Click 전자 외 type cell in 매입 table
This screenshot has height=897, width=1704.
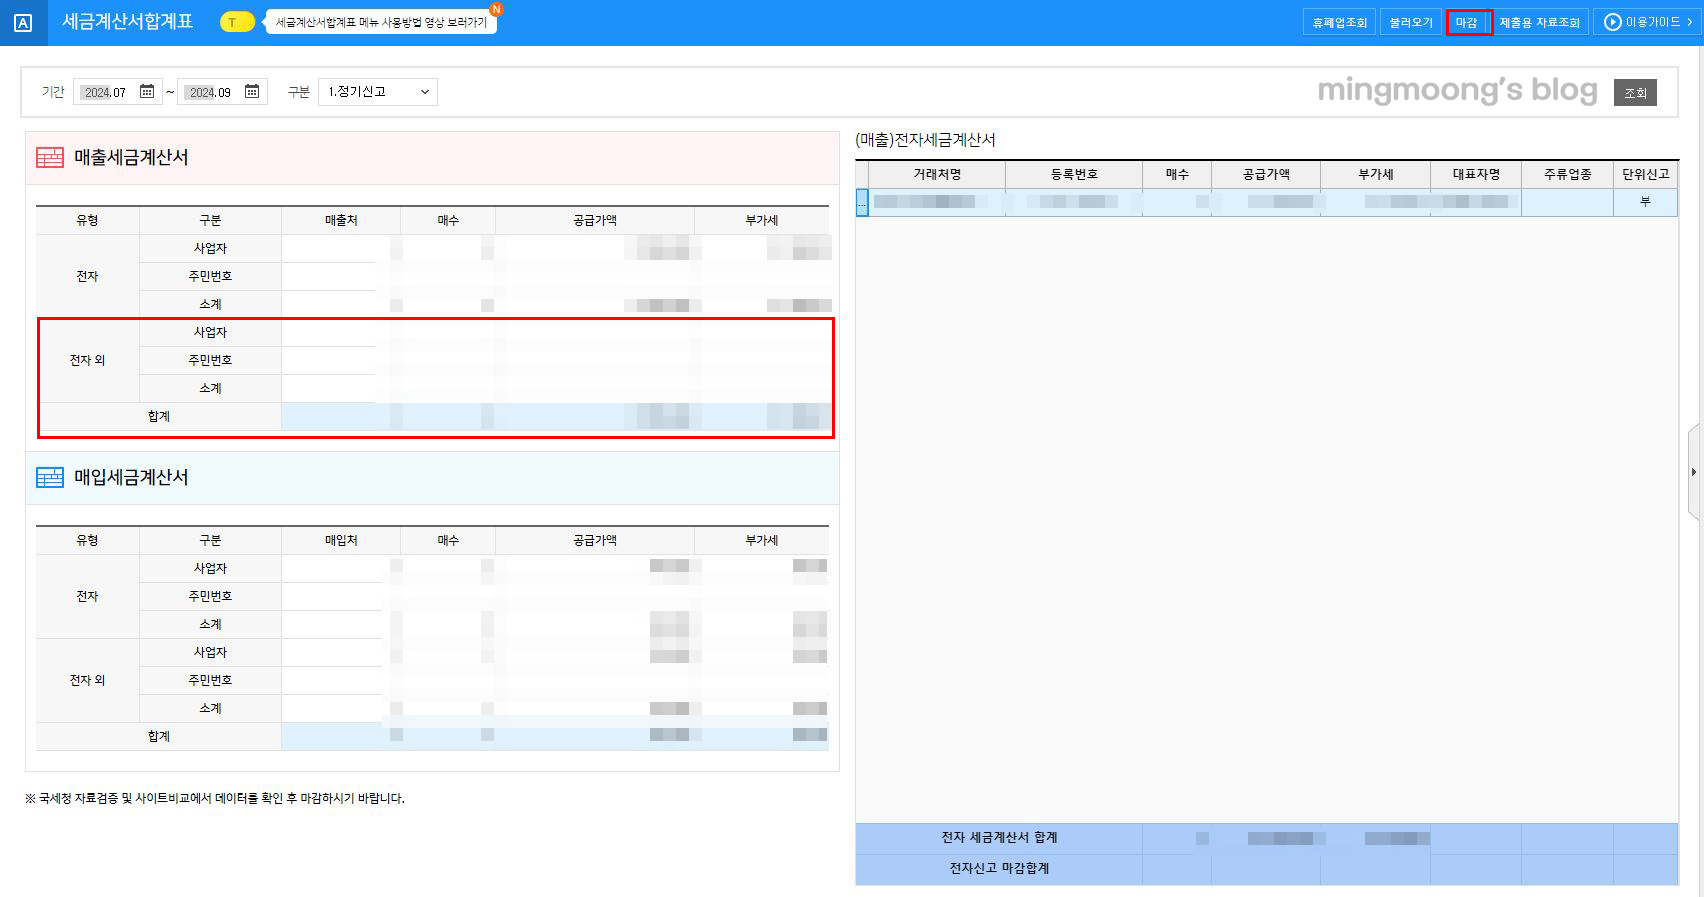87,680
